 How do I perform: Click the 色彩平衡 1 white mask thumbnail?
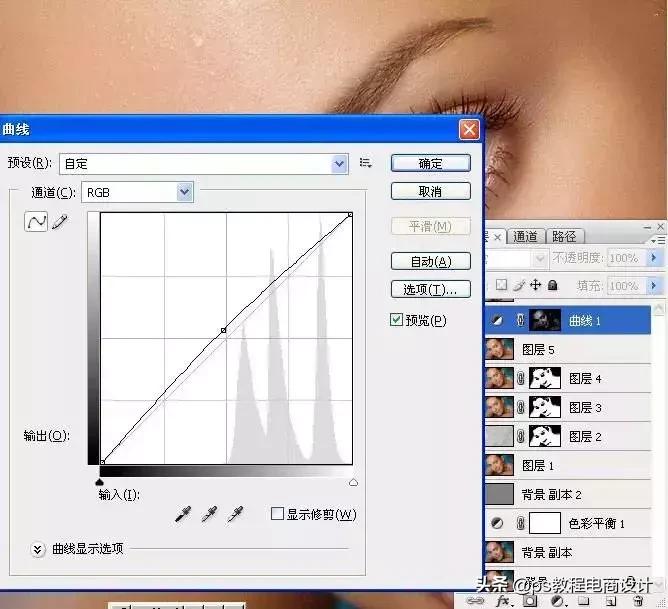coord(545,523)
